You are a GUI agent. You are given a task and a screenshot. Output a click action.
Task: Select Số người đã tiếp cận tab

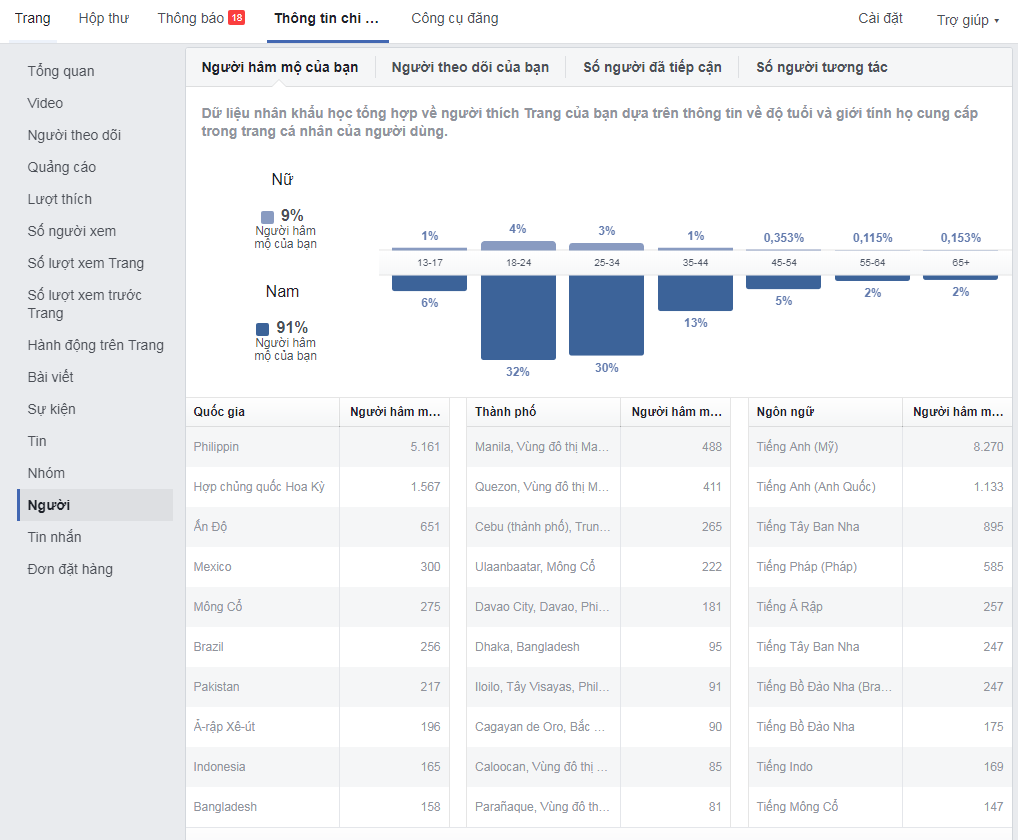[x=652, y=67]
